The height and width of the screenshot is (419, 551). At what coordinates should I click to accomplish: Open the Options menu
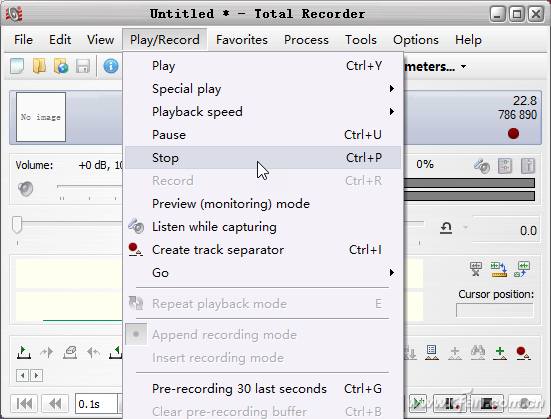tap(416, 40)
